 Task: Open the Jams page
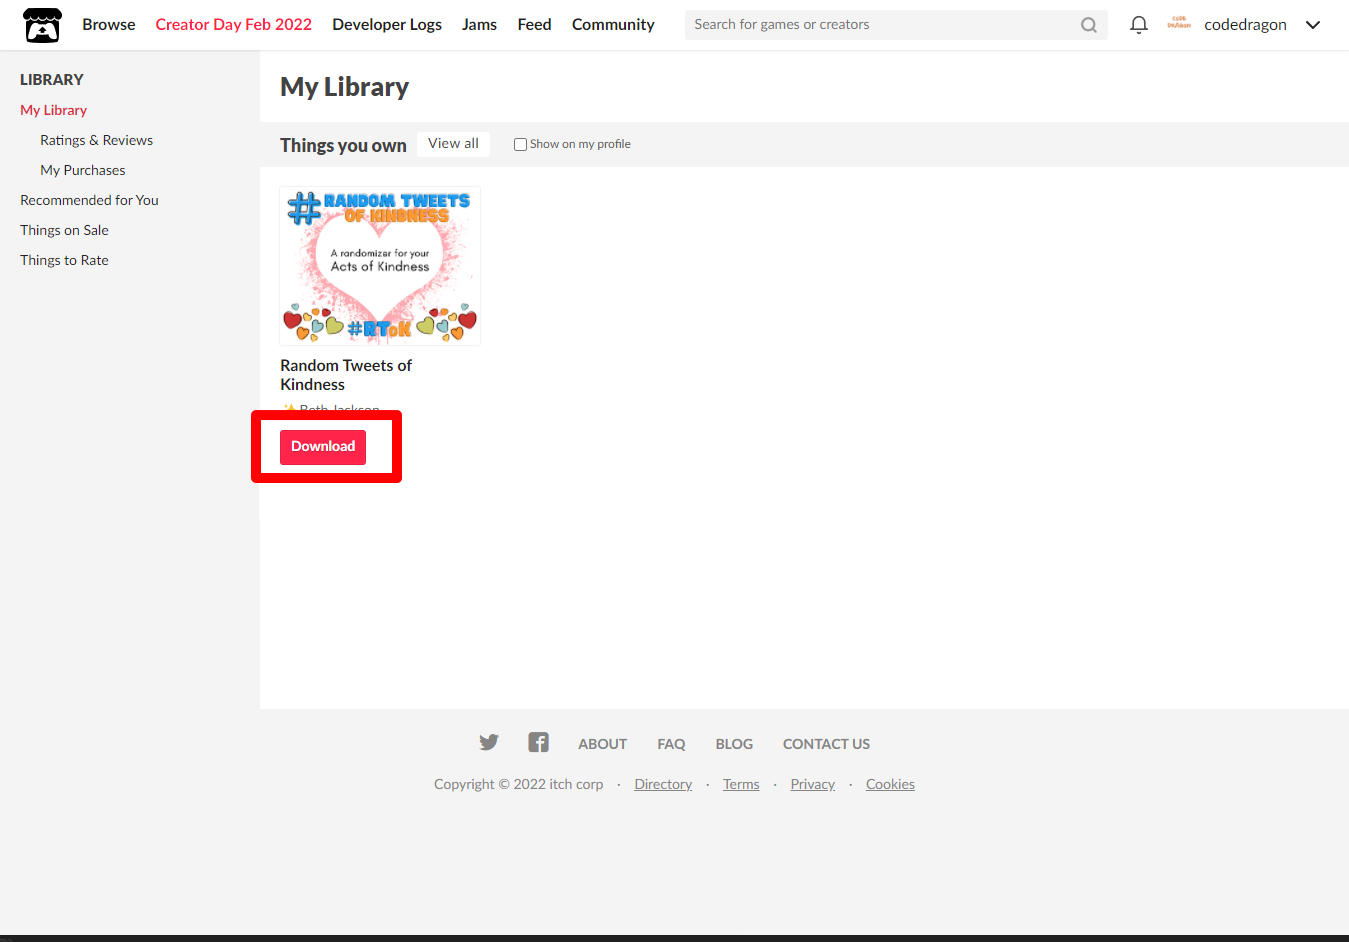click(x=479, y=25)
